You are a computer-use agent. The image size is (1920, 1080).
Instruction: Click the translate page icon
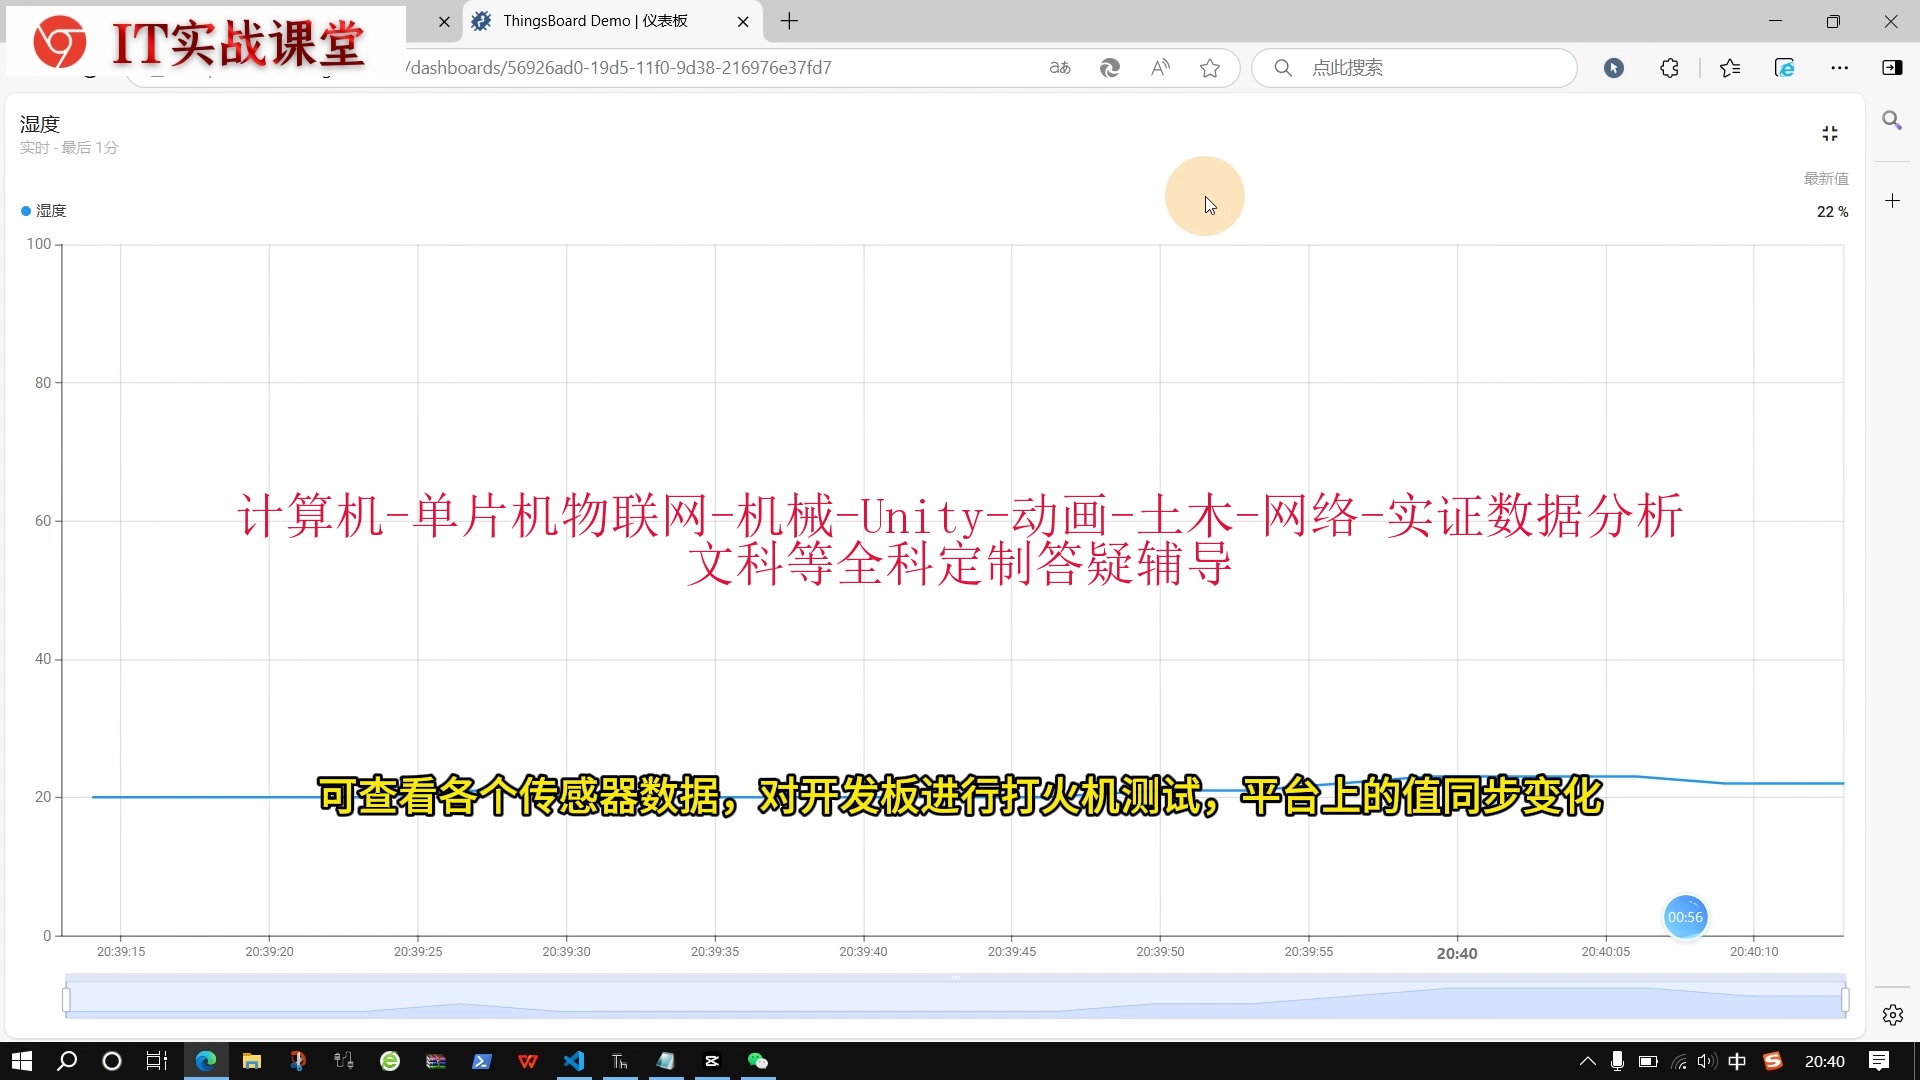pos(1060,68)
